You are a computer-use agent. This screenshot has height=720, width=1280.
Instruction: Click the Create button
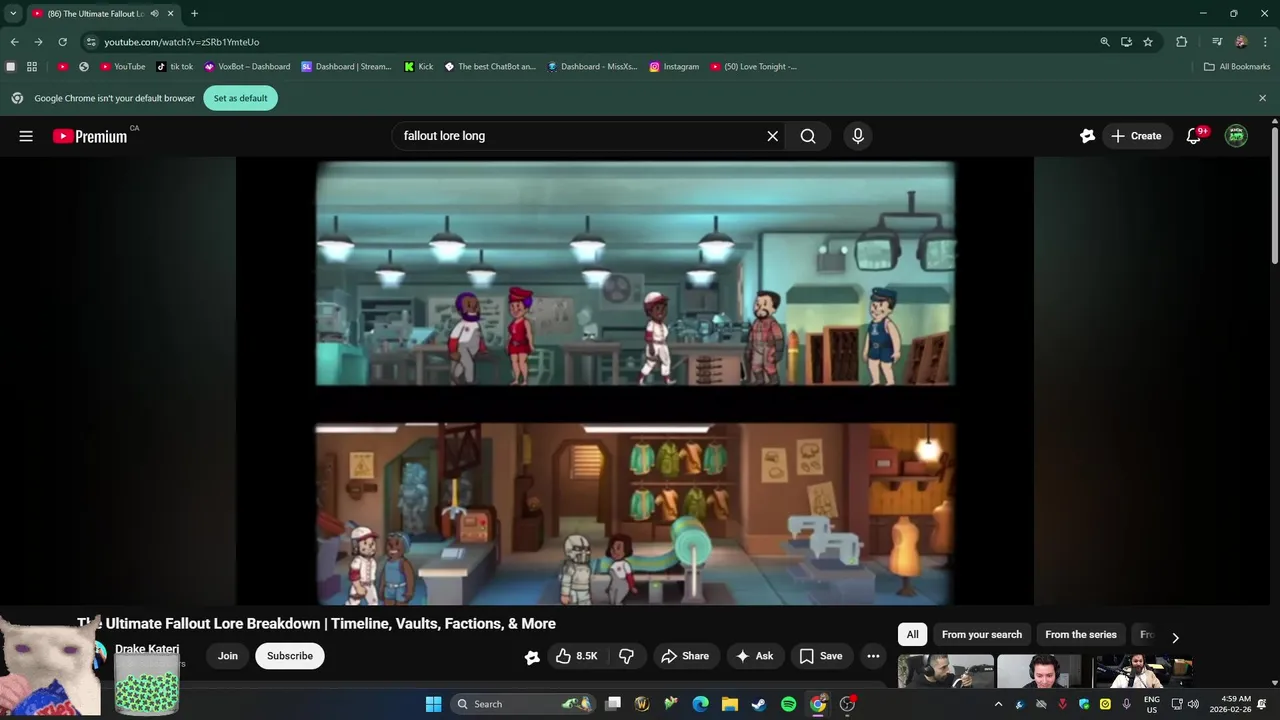tap(1137, 136)
